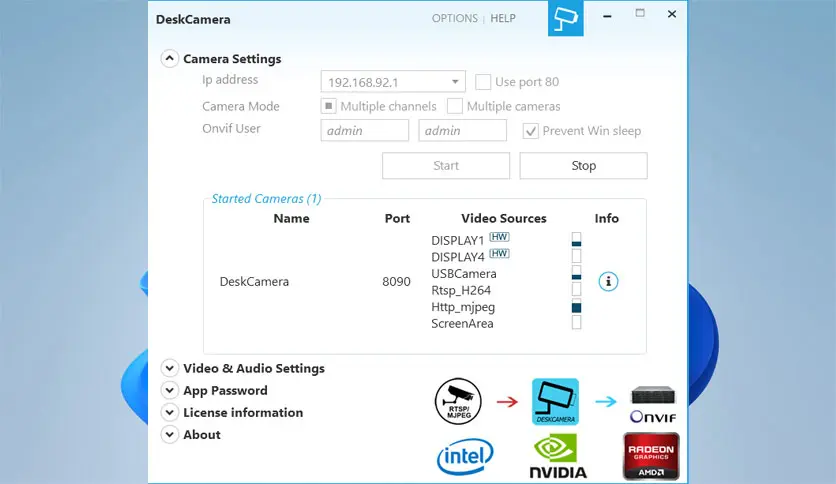
Task: Click the DeskCamera name in camera list
Action: 254,281
